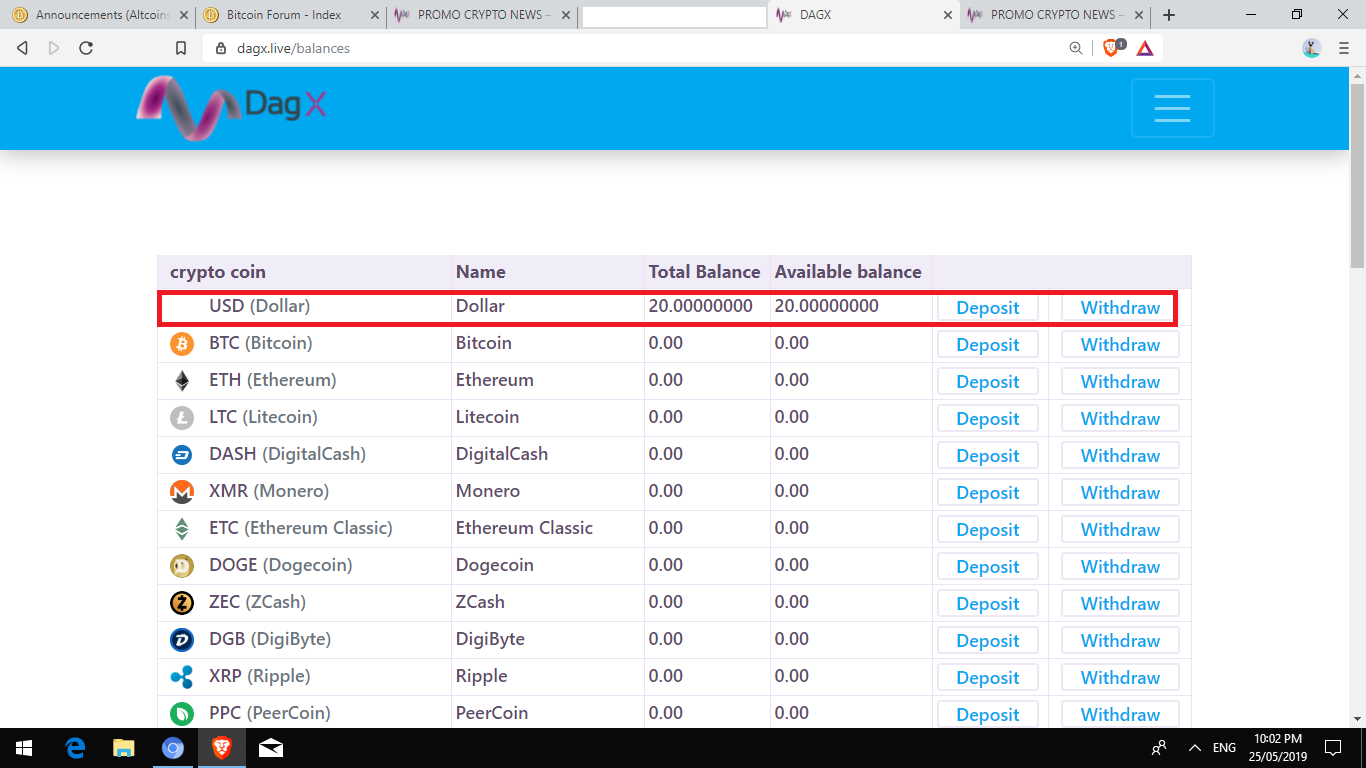Screen dimensions: 1366x768
Task: Reload the page with the refresh icon
Action: (86, 48)
